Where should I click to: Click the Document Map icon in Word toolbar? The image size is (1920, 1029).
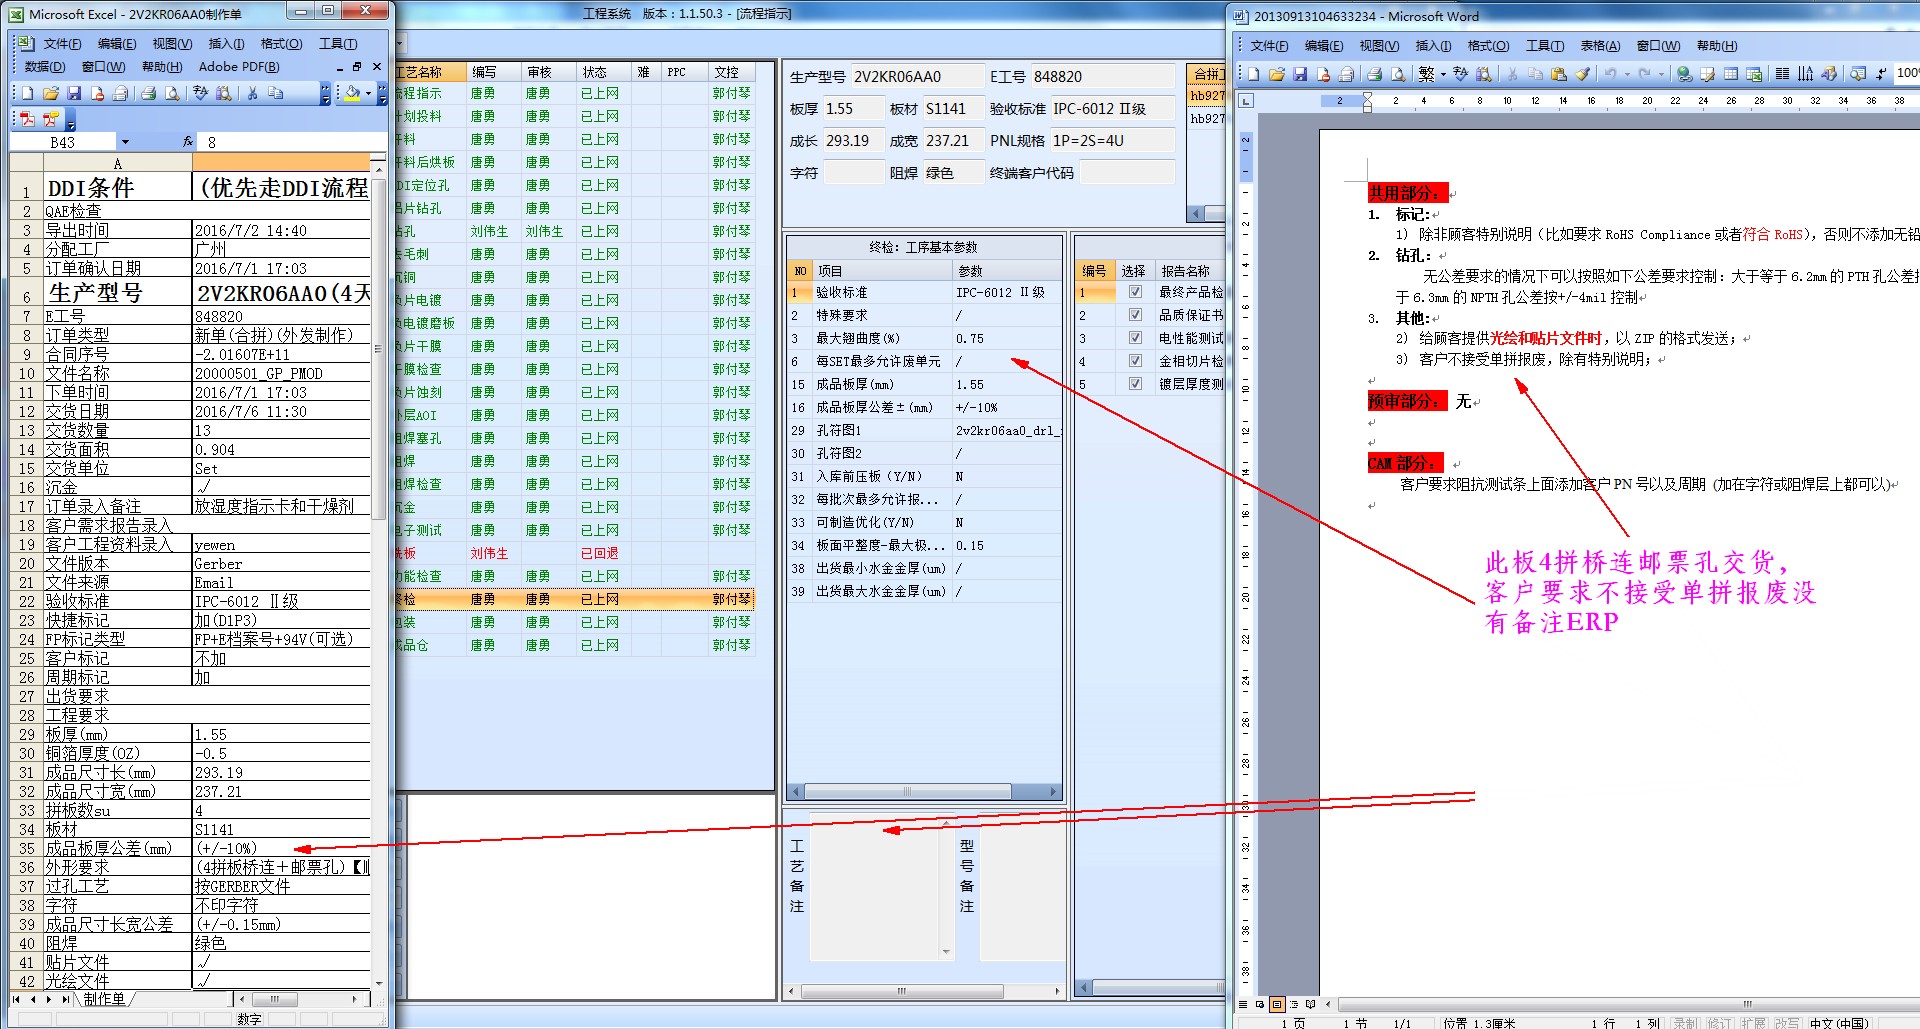tap(1858, 73)
